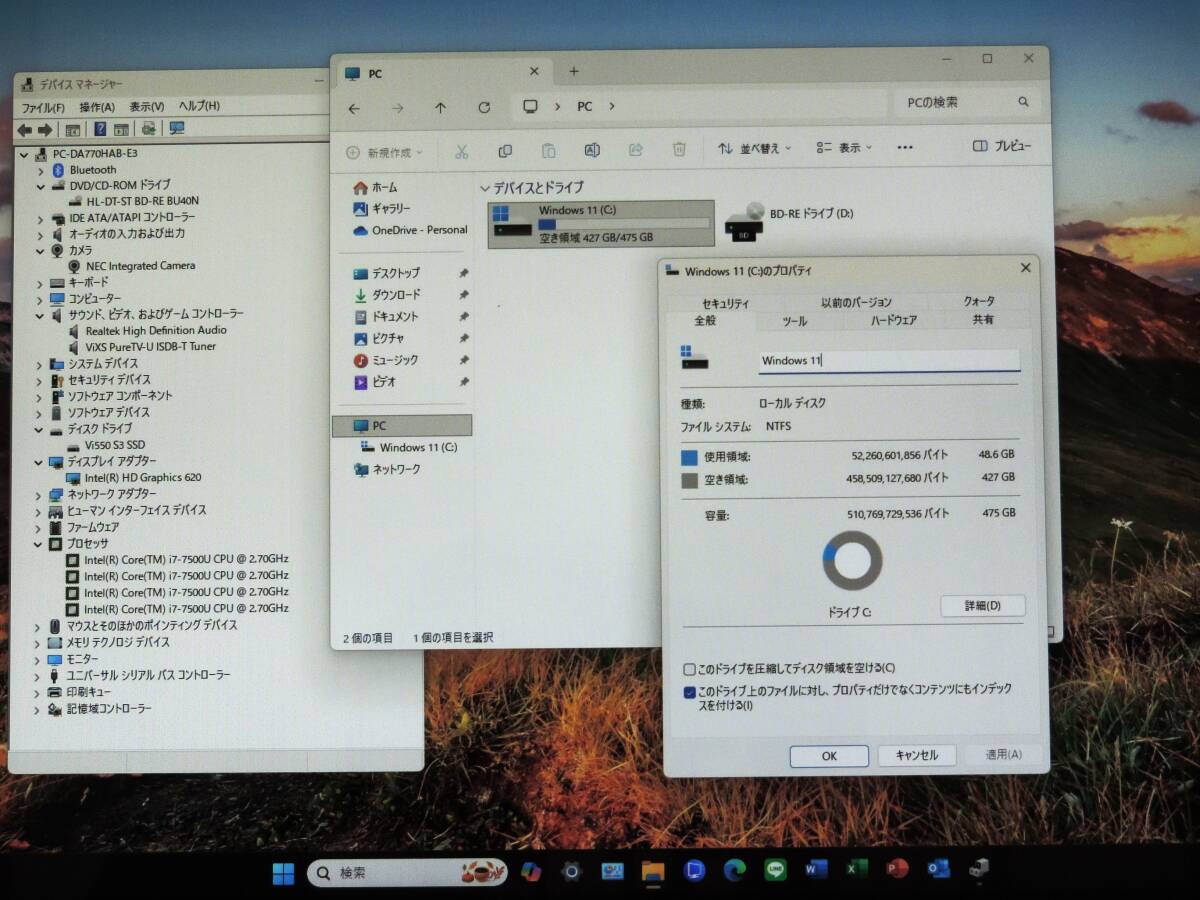Click the Share icon in Explorer toolbar

635,150
